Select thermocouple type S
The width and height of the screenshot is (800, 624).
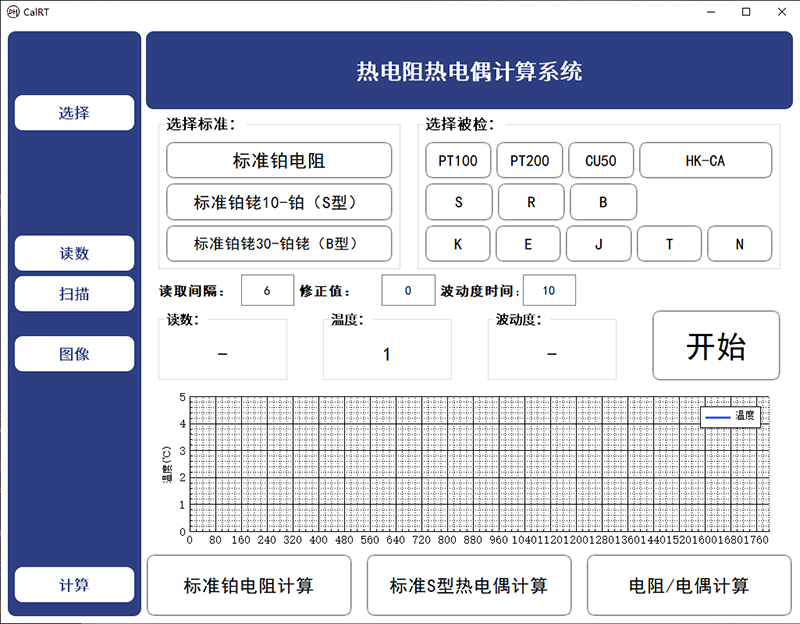458,202
